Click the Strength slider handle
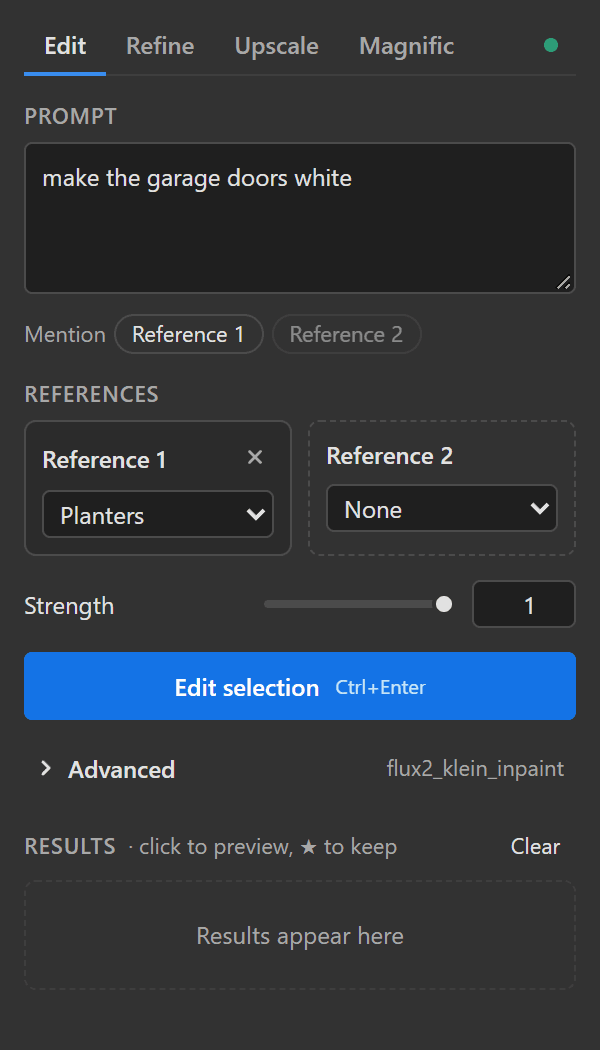 443,605
